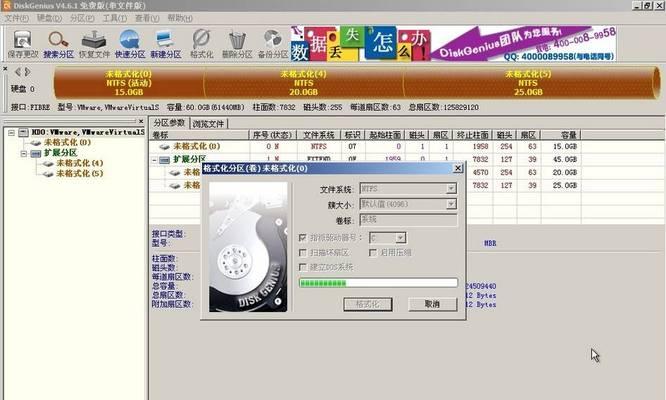Screen dimensions: 666x400
Task: Click the green format progress bar
Action: 378,283
